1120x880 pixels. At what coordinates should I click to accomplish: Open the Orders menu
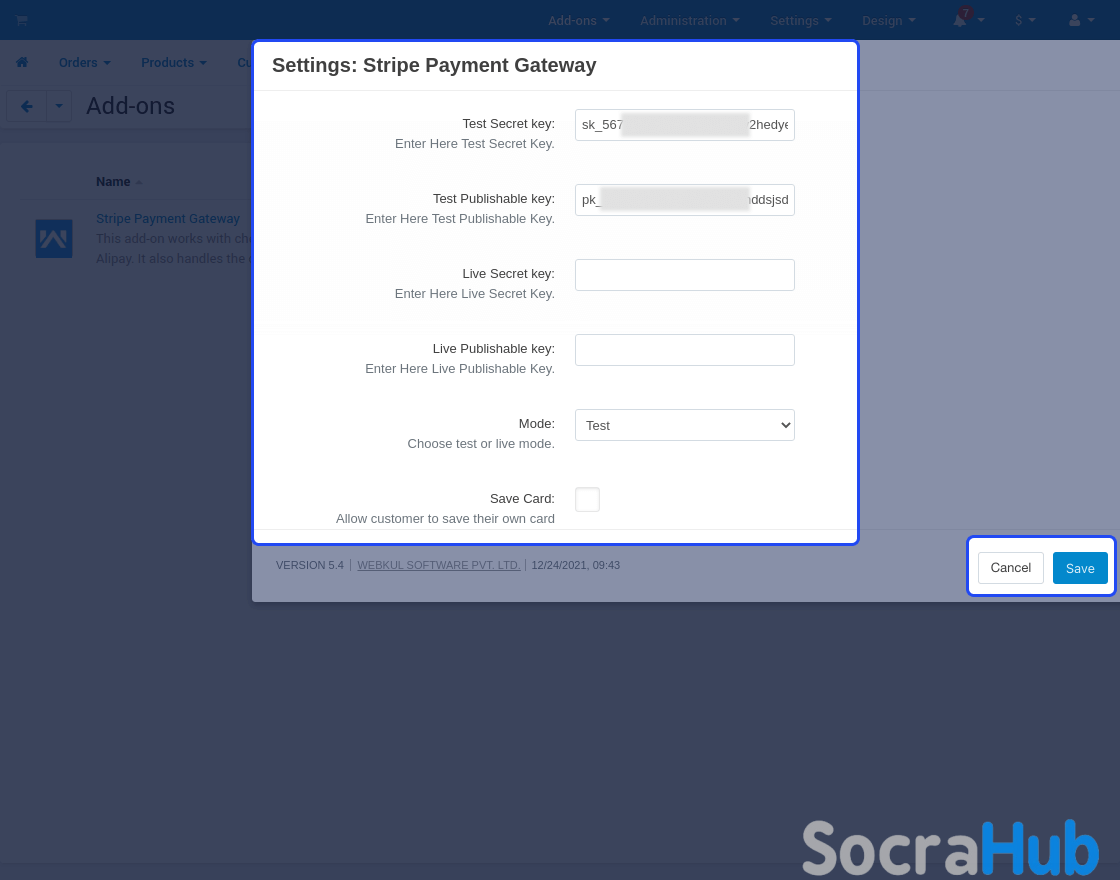pos(84,62)
